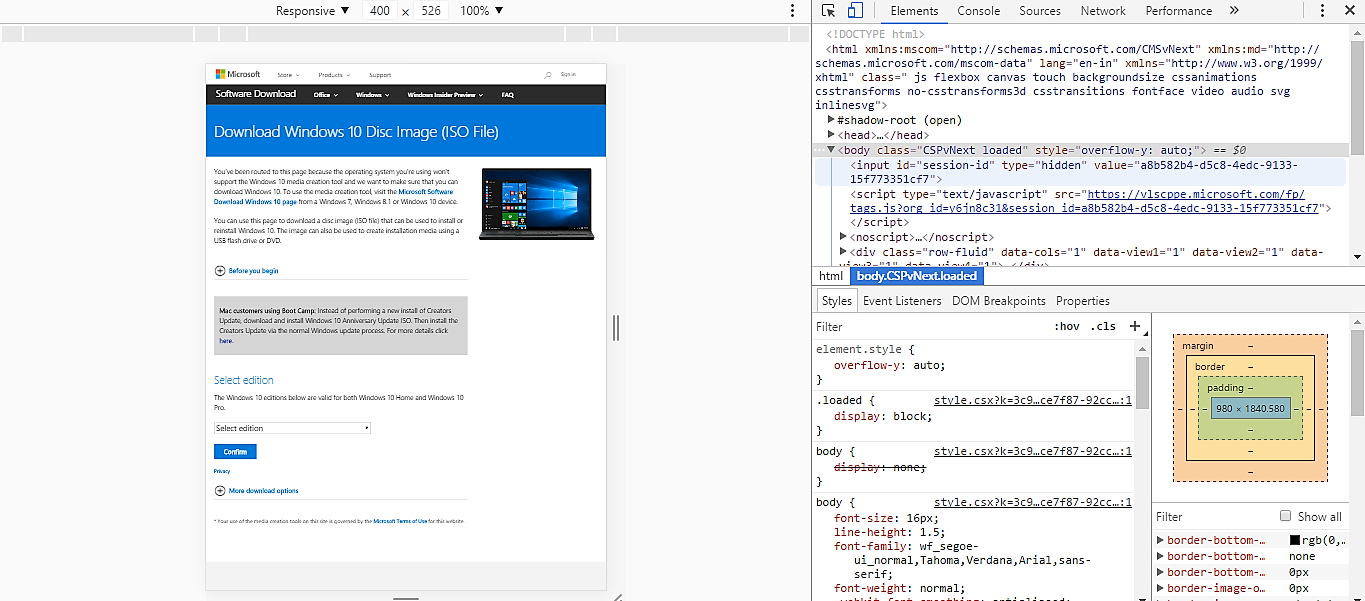Image resolution: width=1365 pixels, height=601 pixels.
Task: Select the body.CSPvNext.loaded breadcrumb
Action: [x=916, y=276]
